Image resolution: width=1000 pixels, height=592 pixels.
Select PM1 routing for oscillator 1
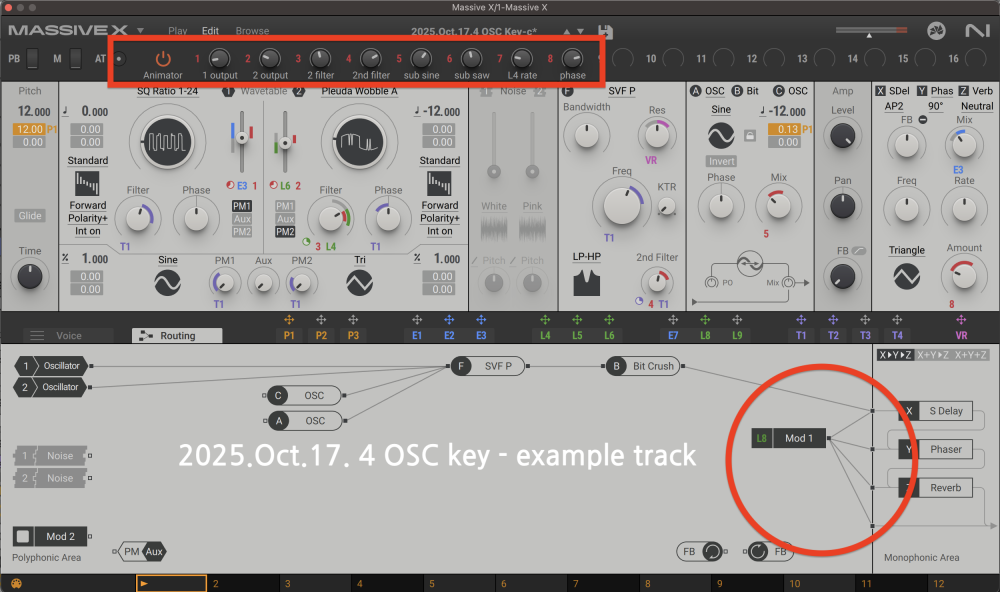coord(242,206)
